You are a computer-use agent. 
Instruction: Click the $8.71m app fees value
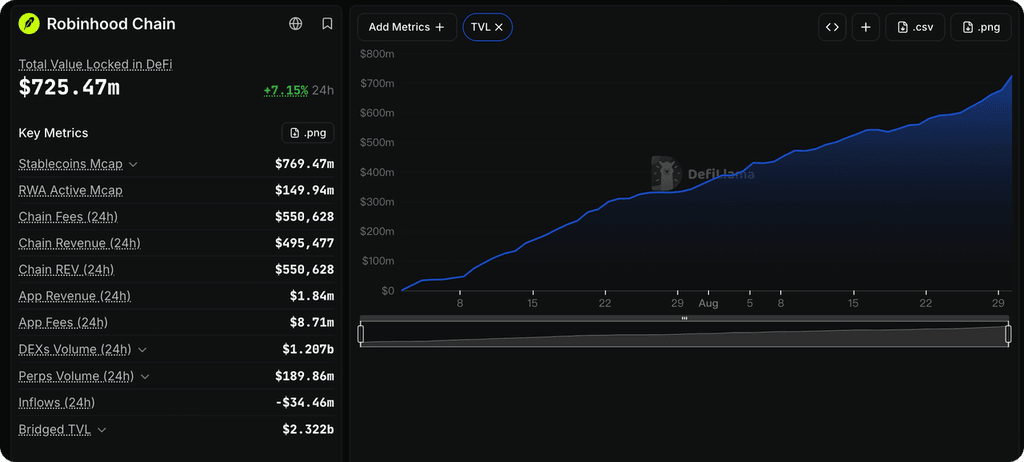click(x=312, y=323)
